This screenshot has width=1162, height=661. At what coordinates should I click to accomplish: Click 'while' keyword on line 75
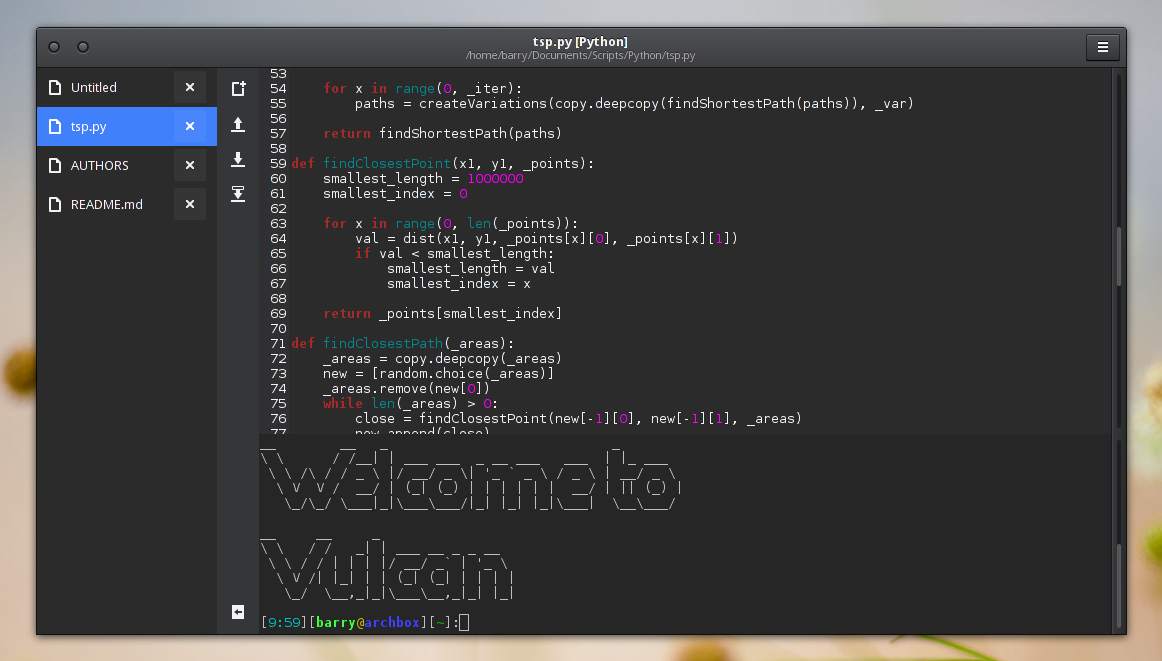click(342, 404)
